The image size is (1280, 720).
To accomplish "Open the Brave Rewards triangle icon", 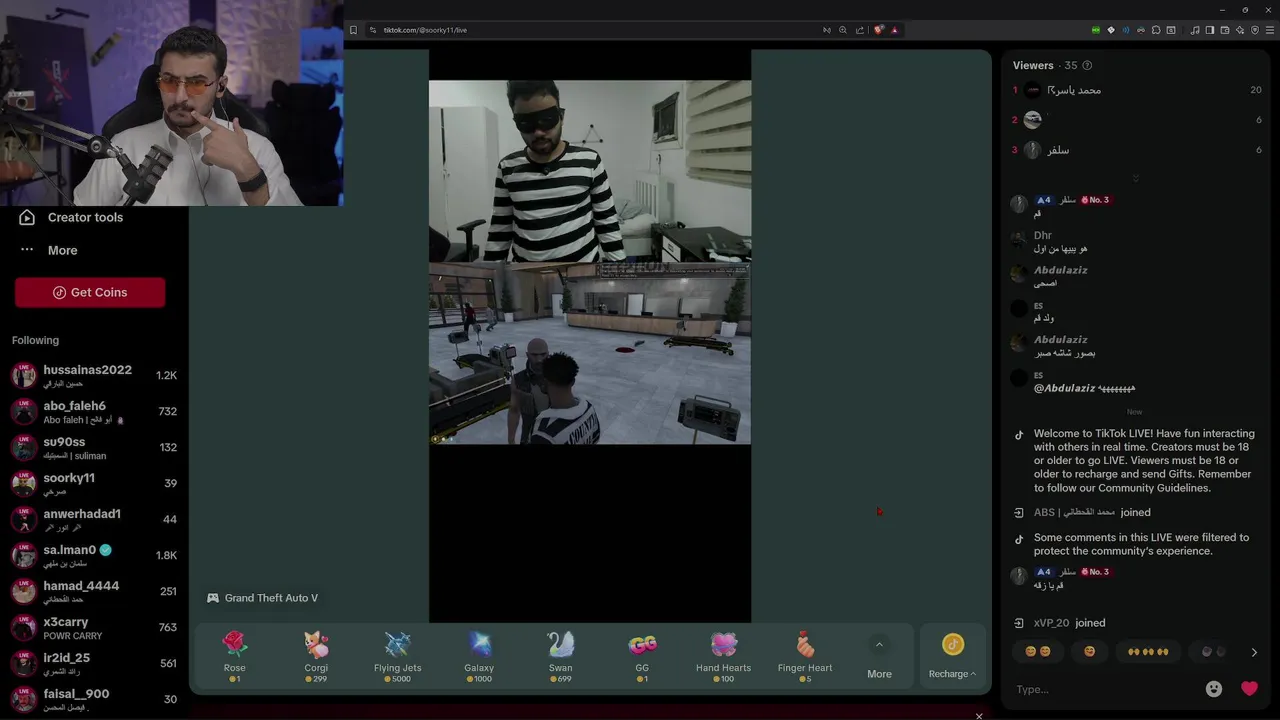I will coord(894,30).
